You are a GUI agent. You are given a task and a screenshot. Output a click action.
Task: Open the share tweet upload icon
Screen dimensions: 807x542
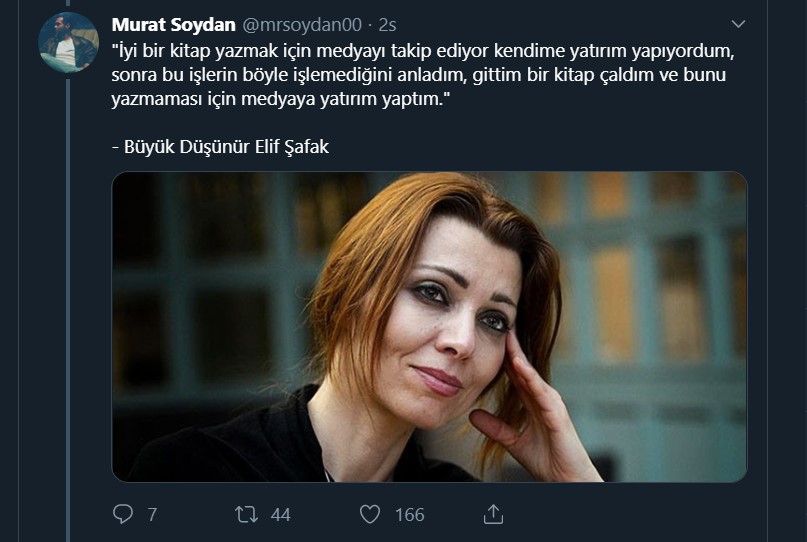pos(493,514)
